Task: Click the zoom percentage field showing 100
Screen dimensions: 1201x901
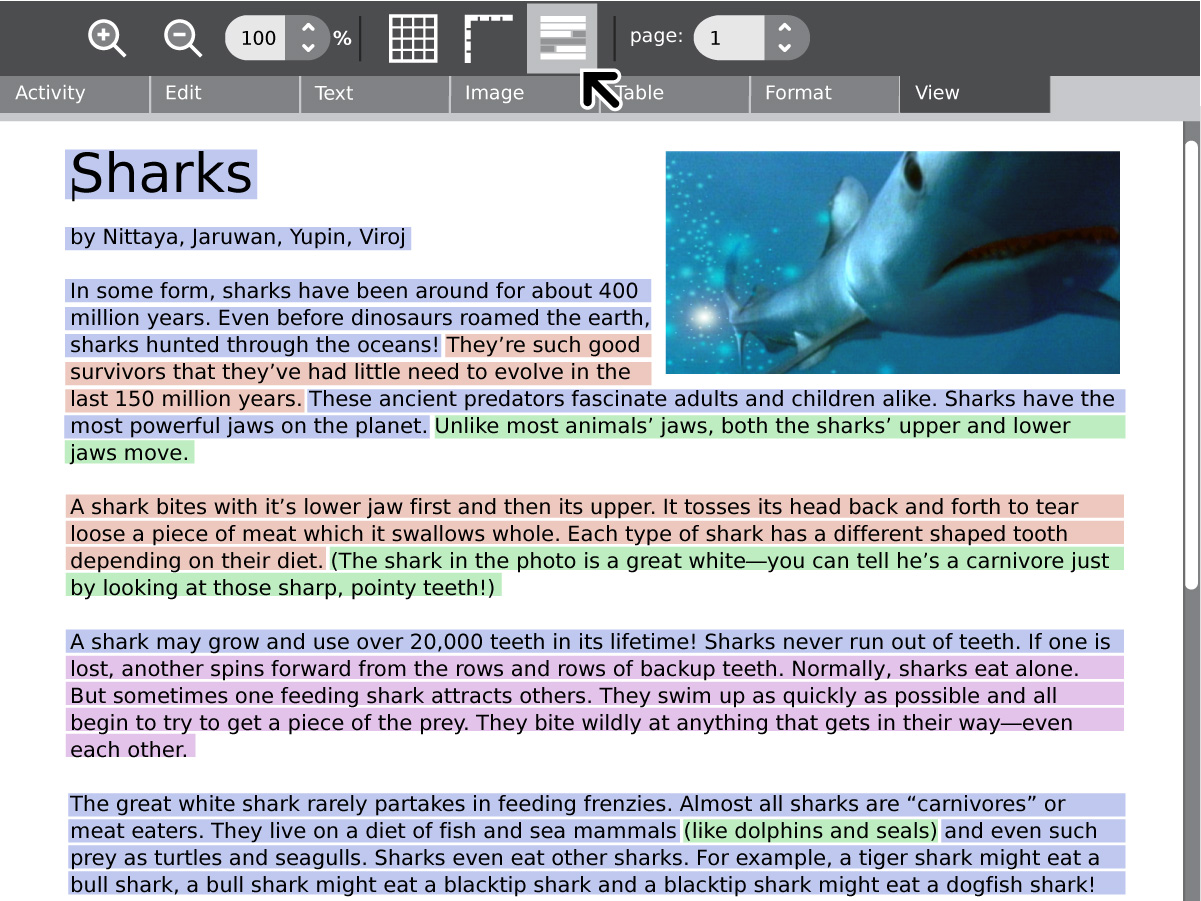Action: pyautogui.click(x=258, y=38)
